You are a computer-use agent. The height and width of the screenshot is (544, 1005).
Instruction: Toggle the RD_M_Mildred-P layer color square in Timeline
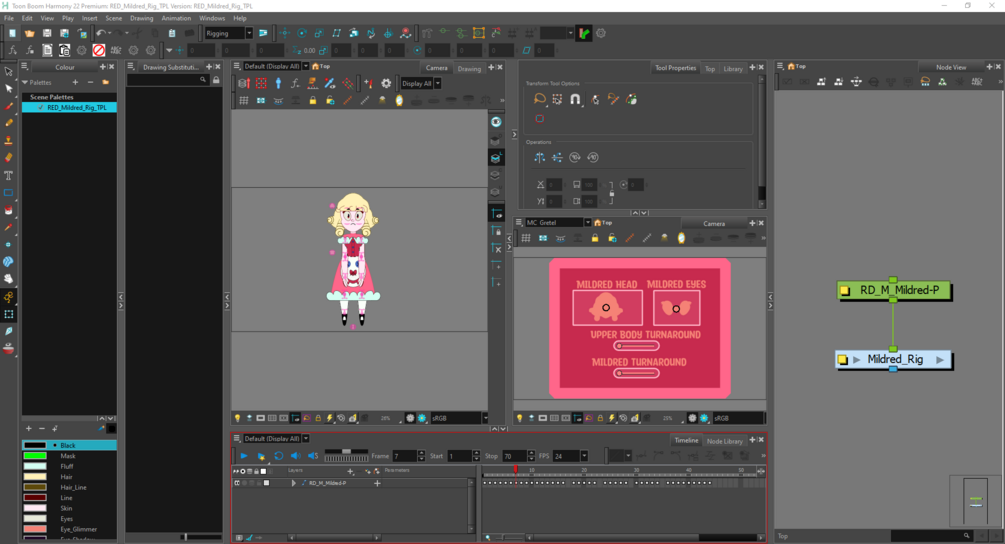[267, 483]
